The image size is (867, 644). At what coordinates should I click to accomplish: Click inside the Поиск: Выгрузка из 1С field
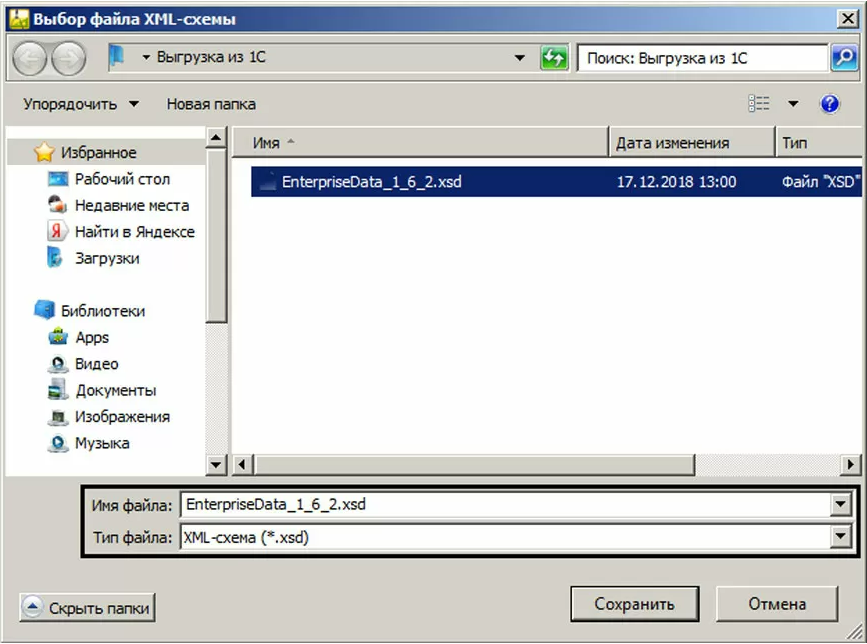[x=702, y=57]
